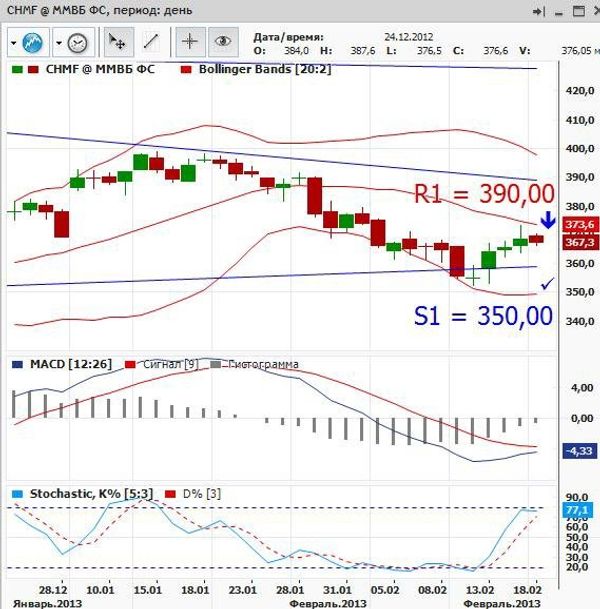This screenshot has height=609, width=600.
Task: Click the MACD blue legend swatch
Action: 17,365
